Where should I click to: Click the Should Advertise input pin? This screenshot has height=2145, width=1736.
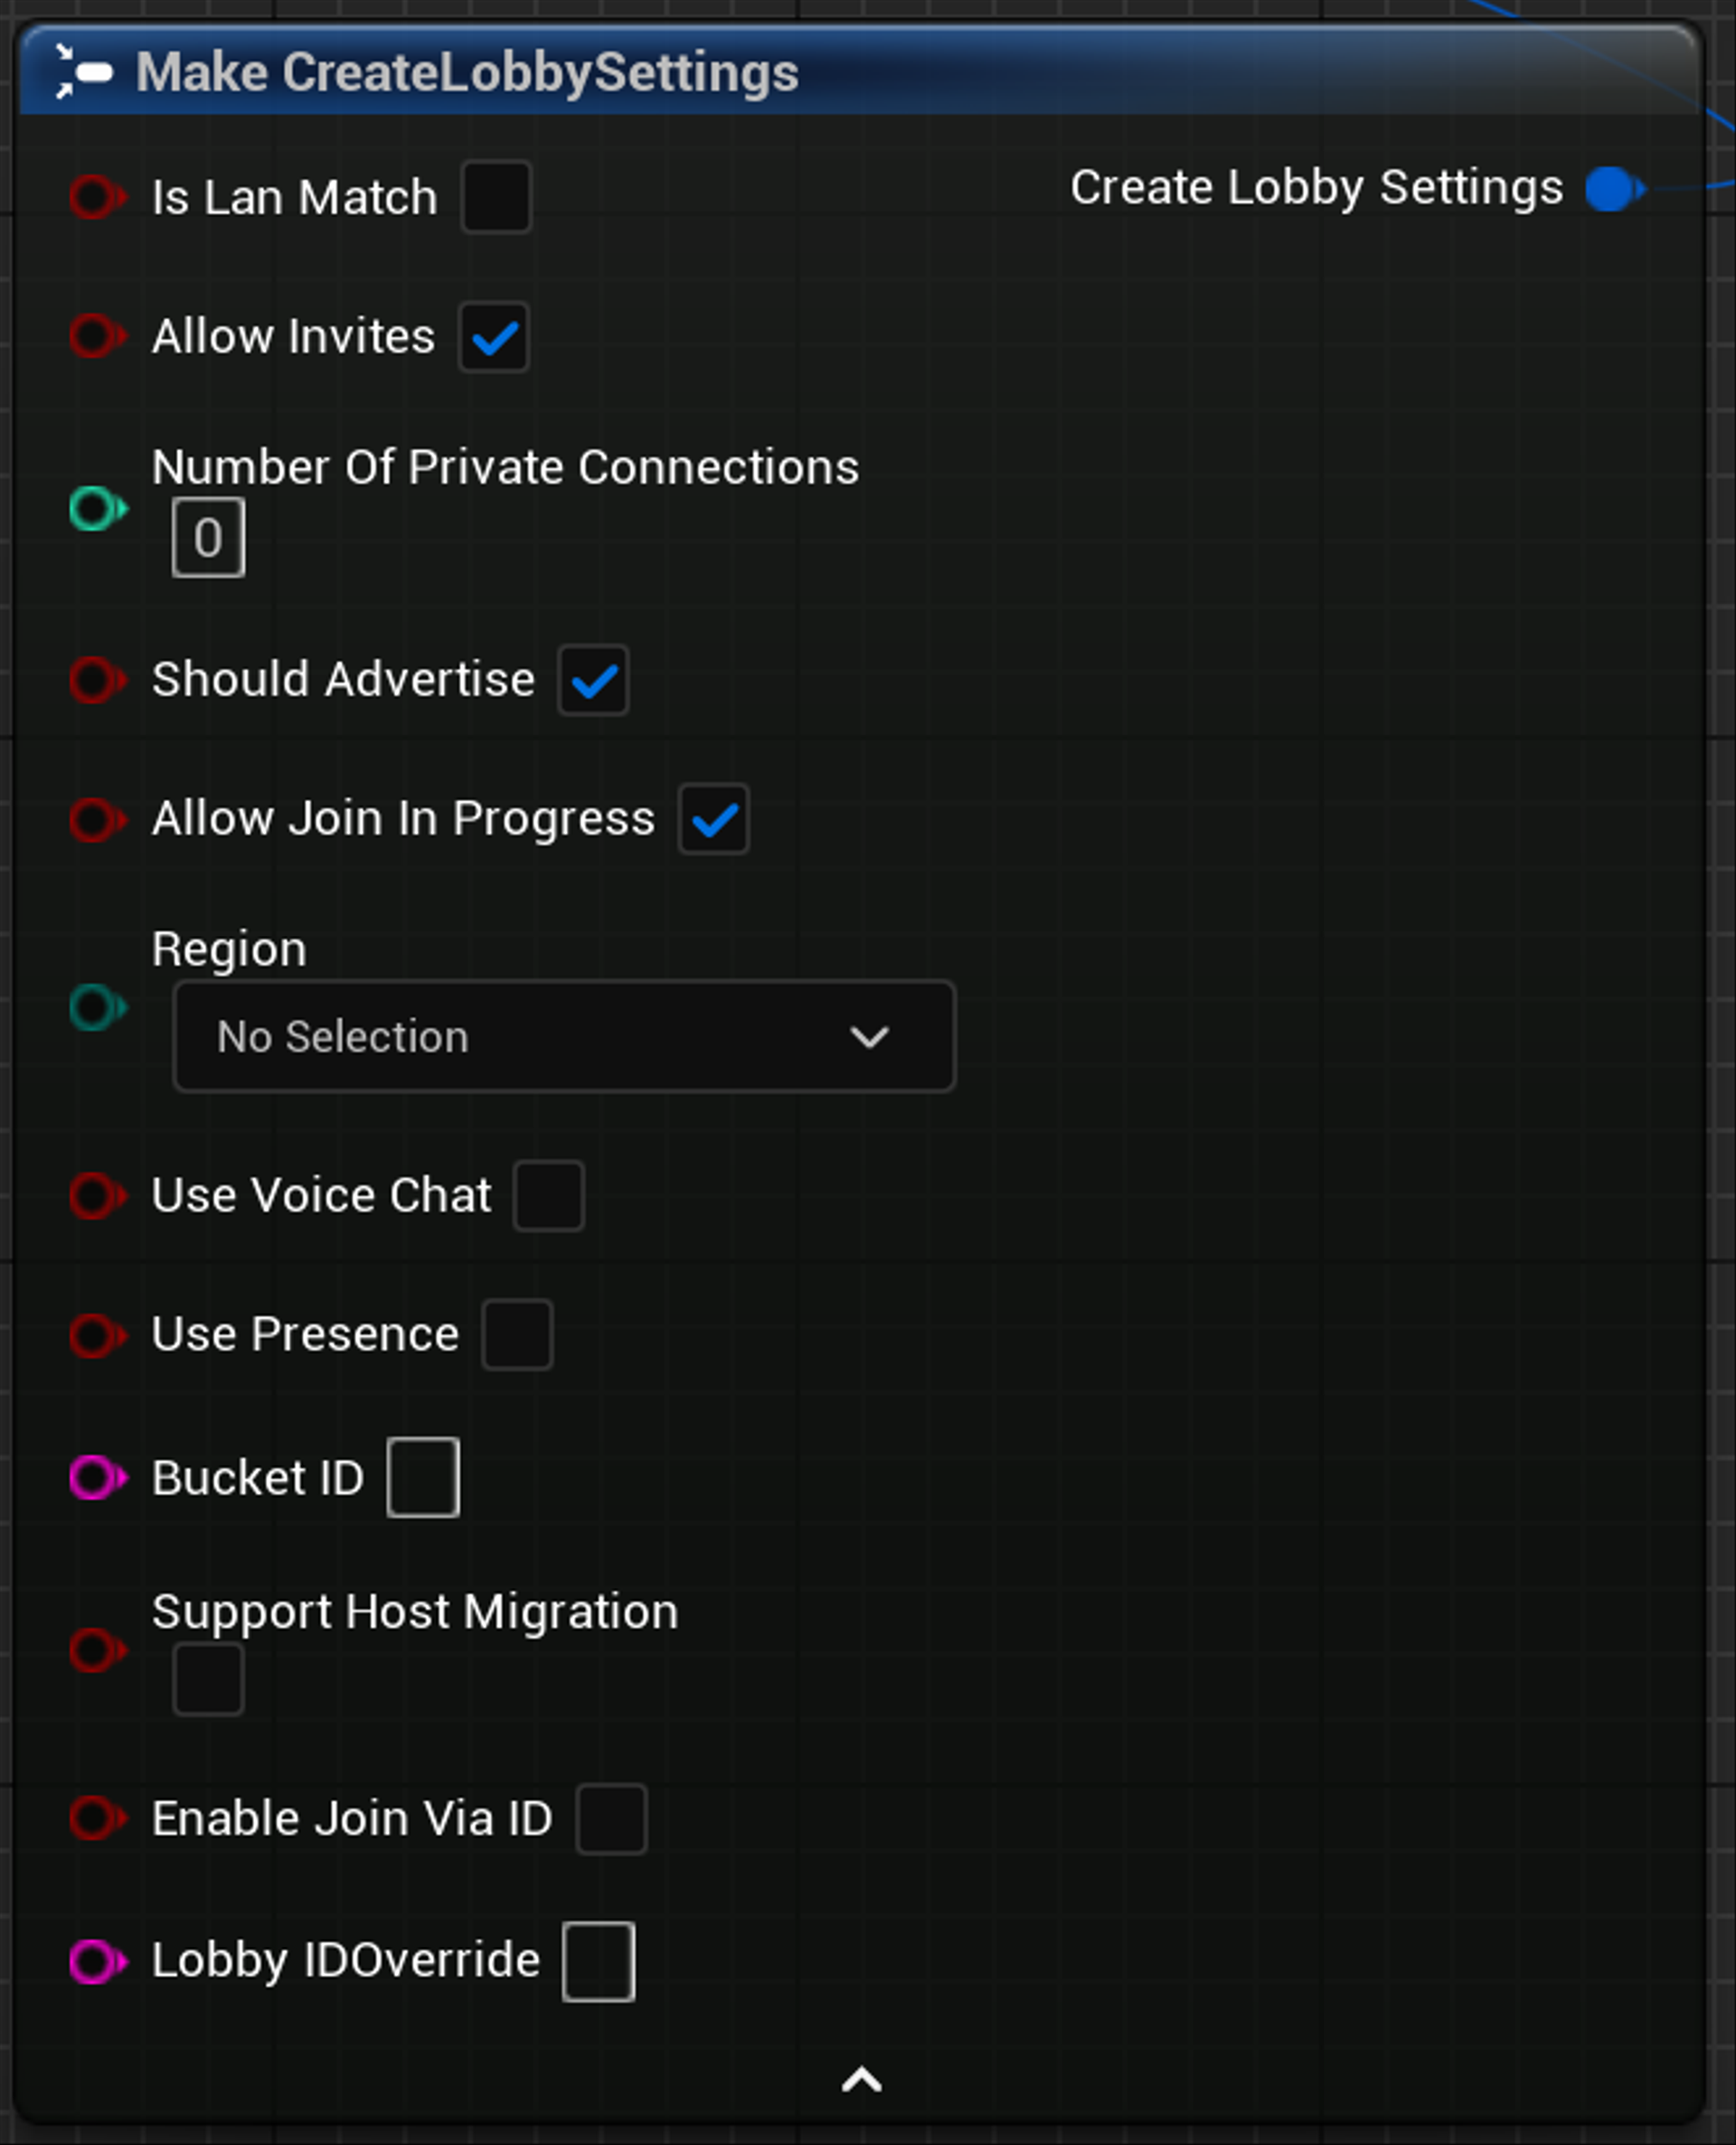click(97, 680)
